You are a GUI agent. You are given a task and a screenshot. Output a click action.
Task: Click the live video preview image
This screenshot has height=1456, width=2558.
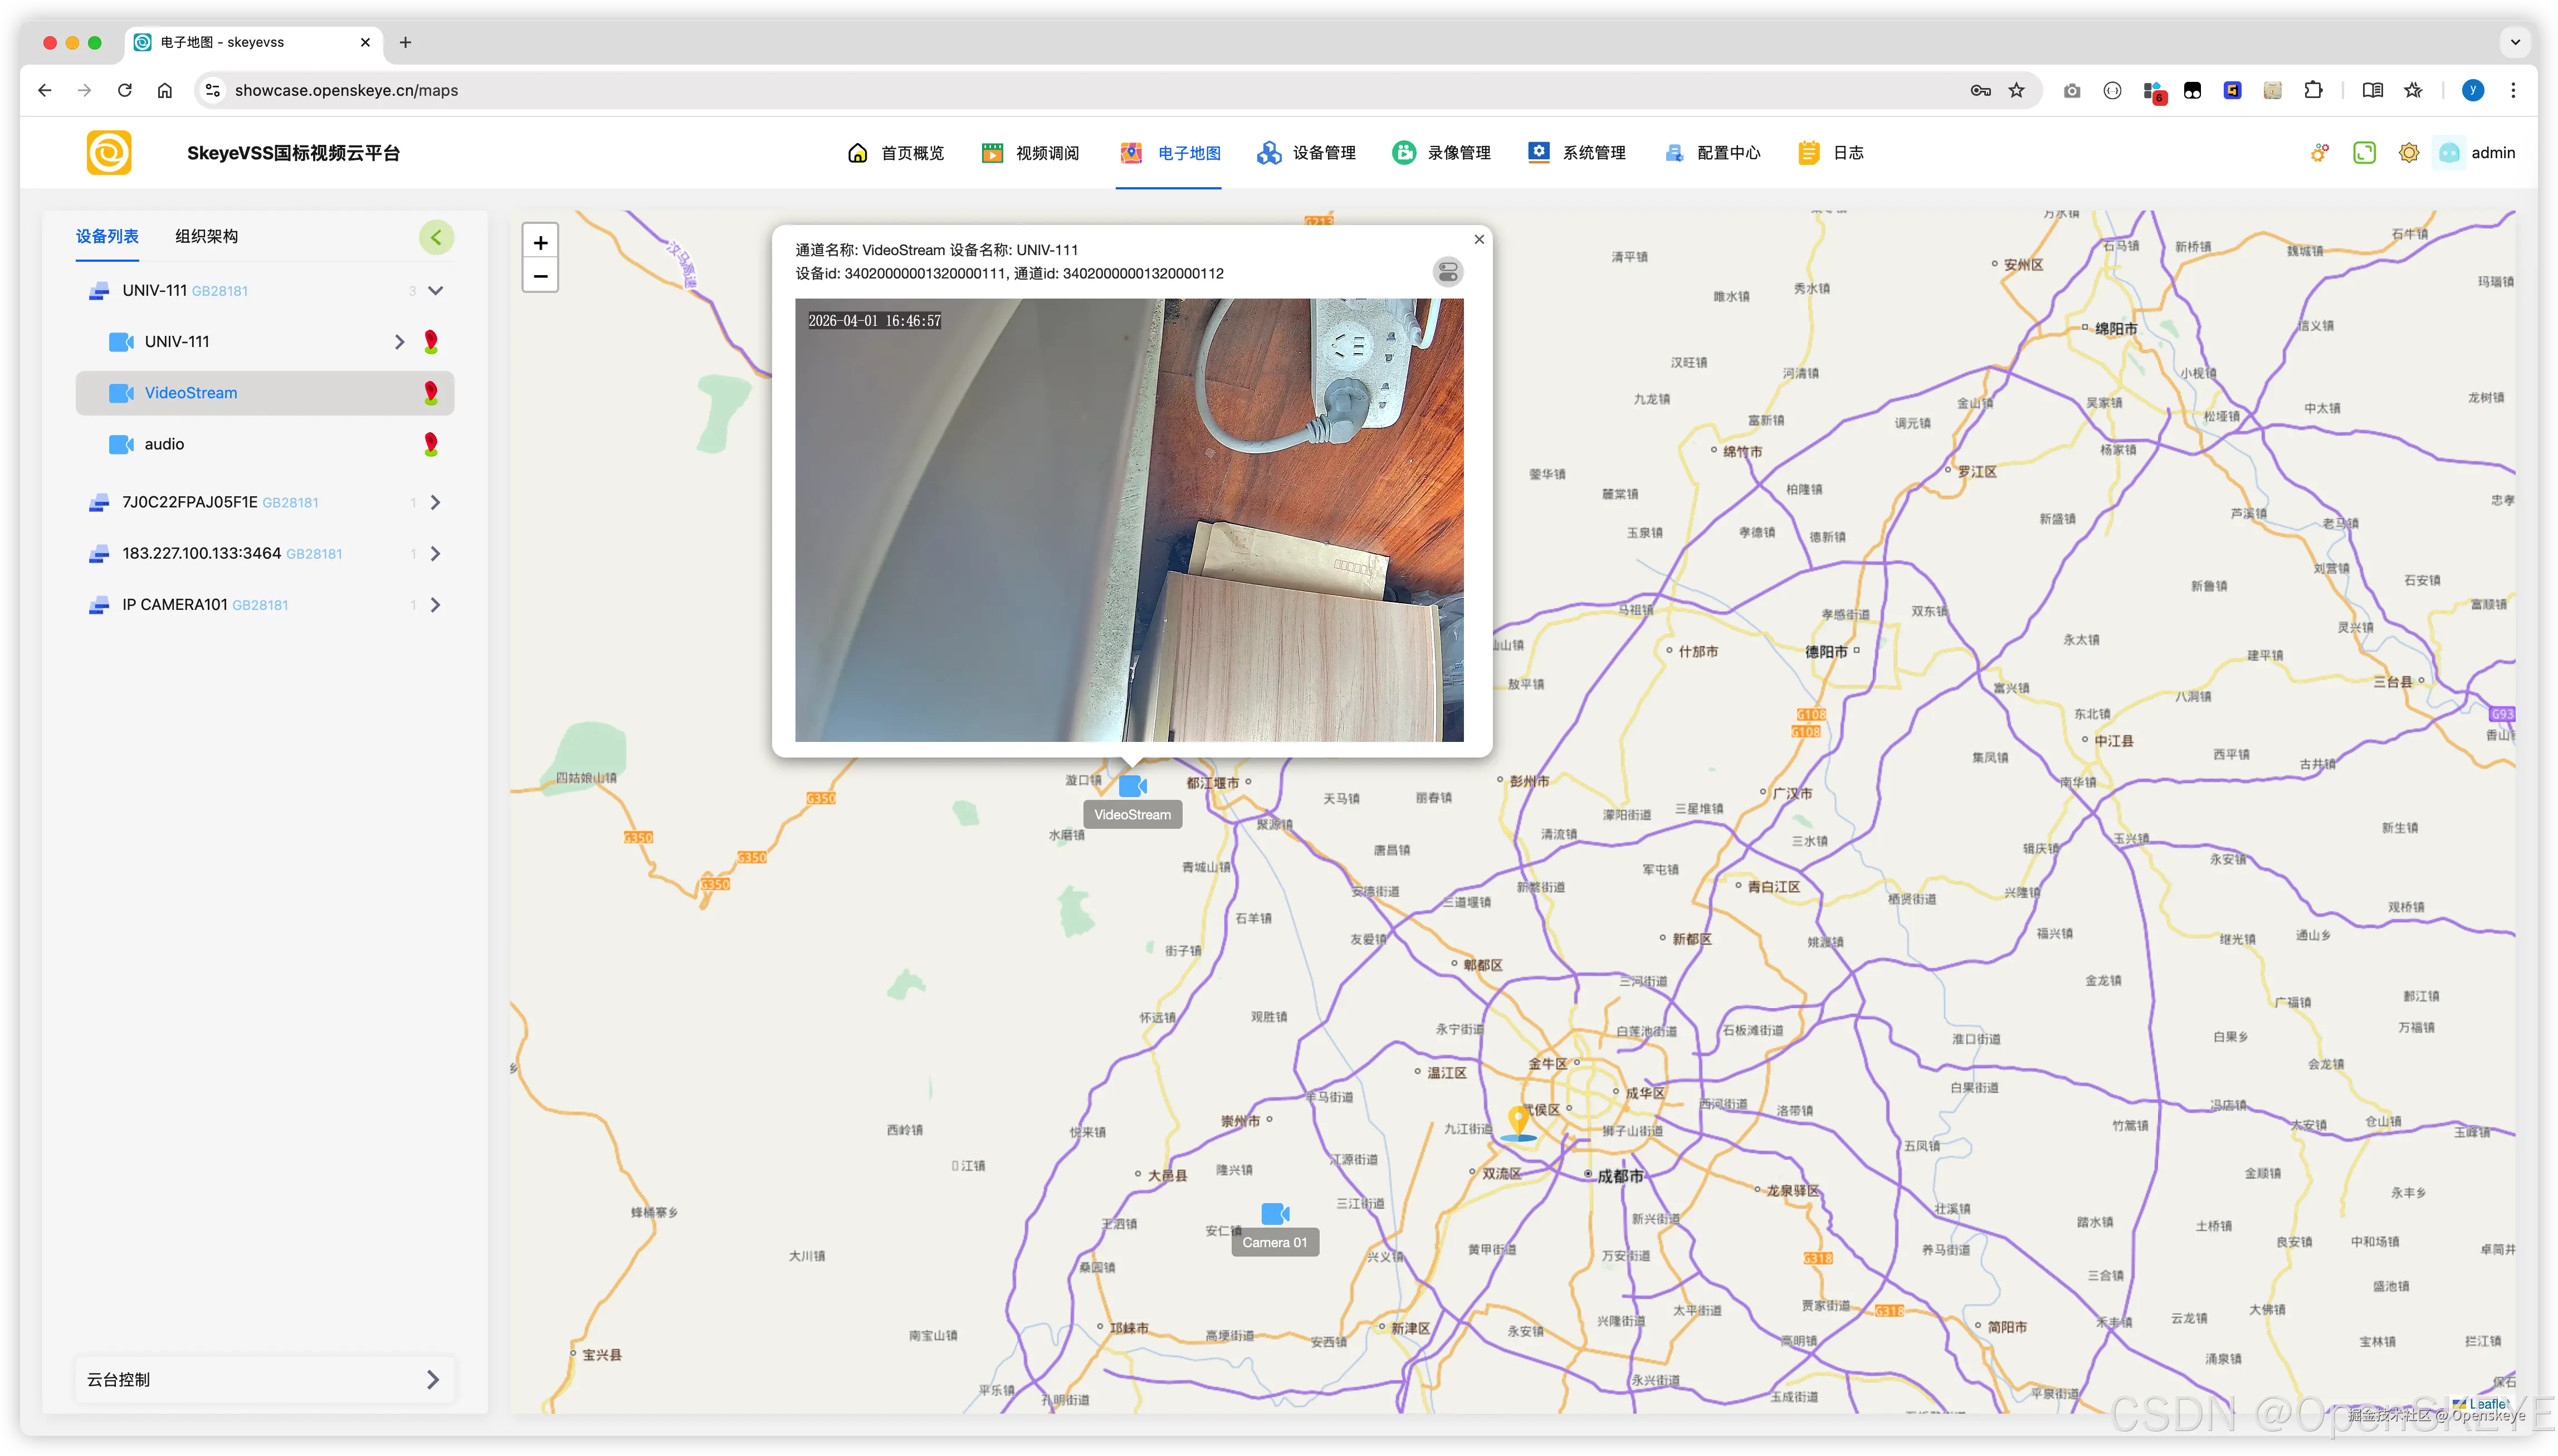(1129, 520)
